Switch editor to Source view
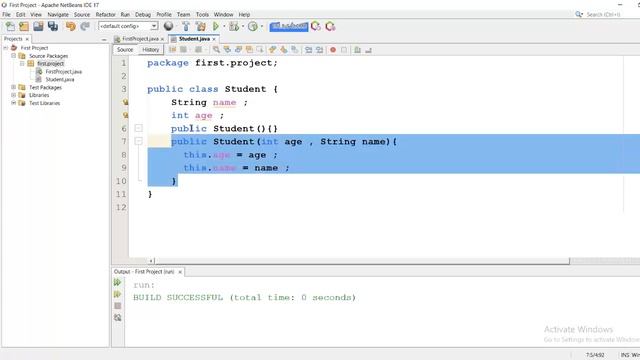Image resolution: width=640 pixels, height=360 pixels. (x=125, y=49)
